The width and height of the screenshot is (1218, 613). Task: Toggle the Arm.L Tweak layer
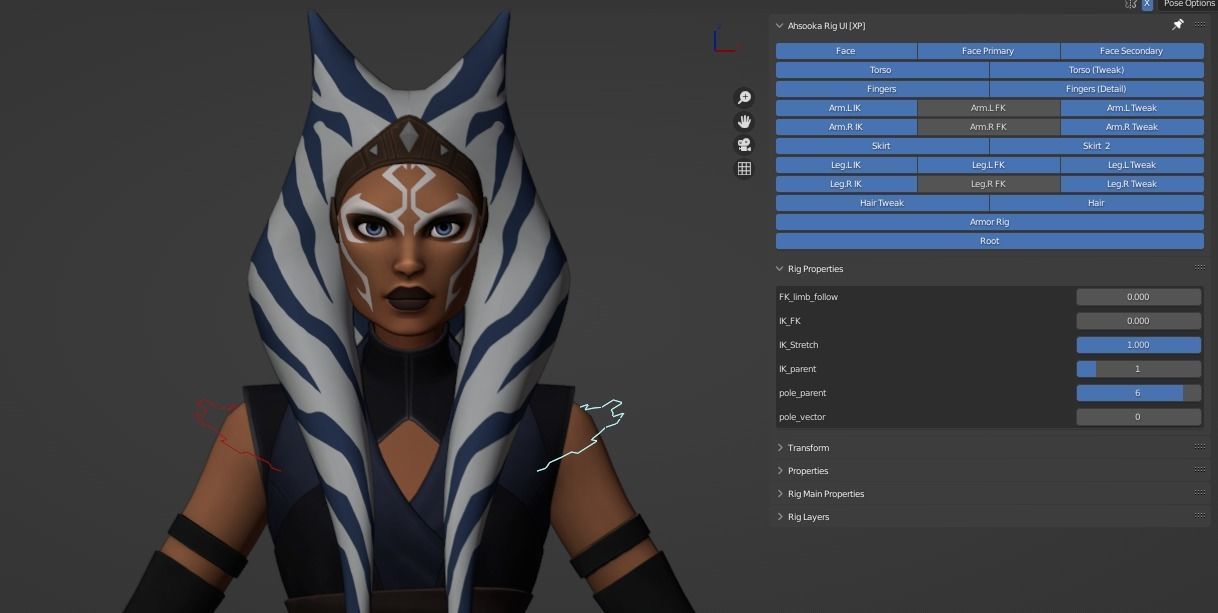tap(1132, 108)
